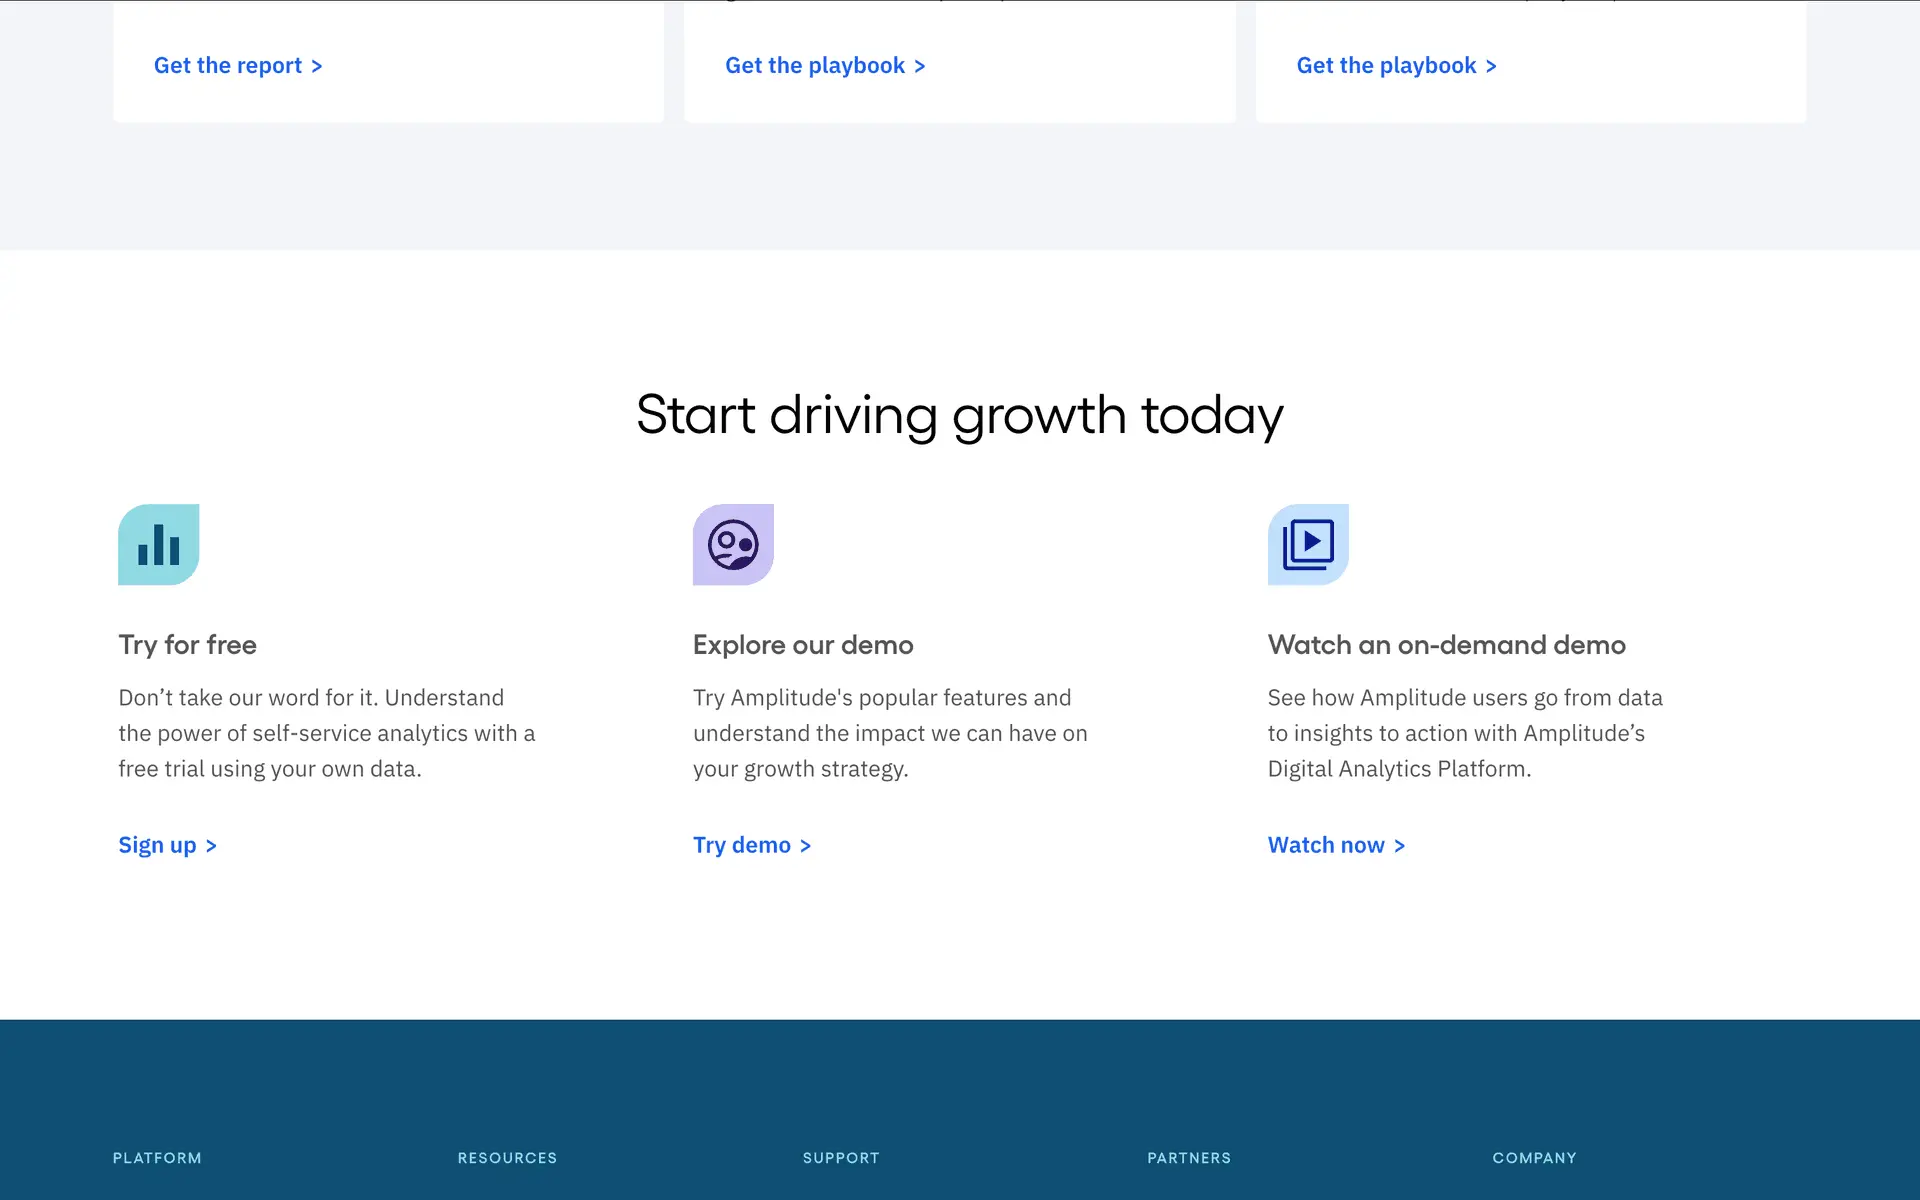The width and height of the screenshot is (1920, 1200).
Task: Click the Watch now link
Action: click(x=1326, y=845)
